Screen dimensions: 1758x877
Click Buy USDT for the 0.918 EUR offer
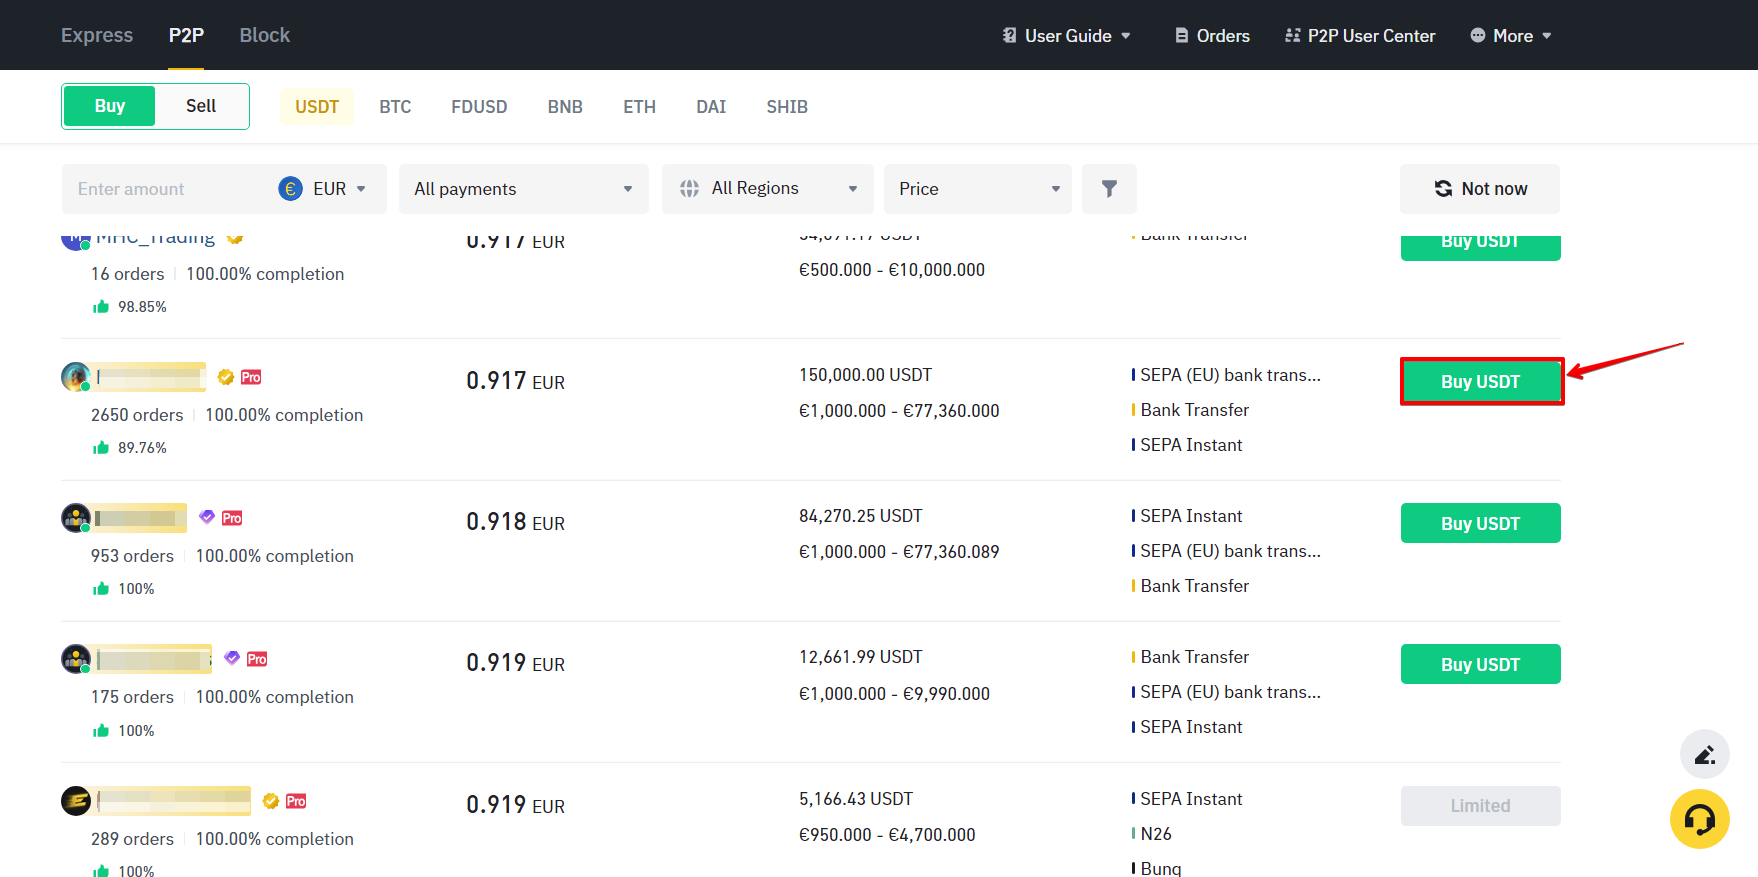click(x=1481, y=523)
